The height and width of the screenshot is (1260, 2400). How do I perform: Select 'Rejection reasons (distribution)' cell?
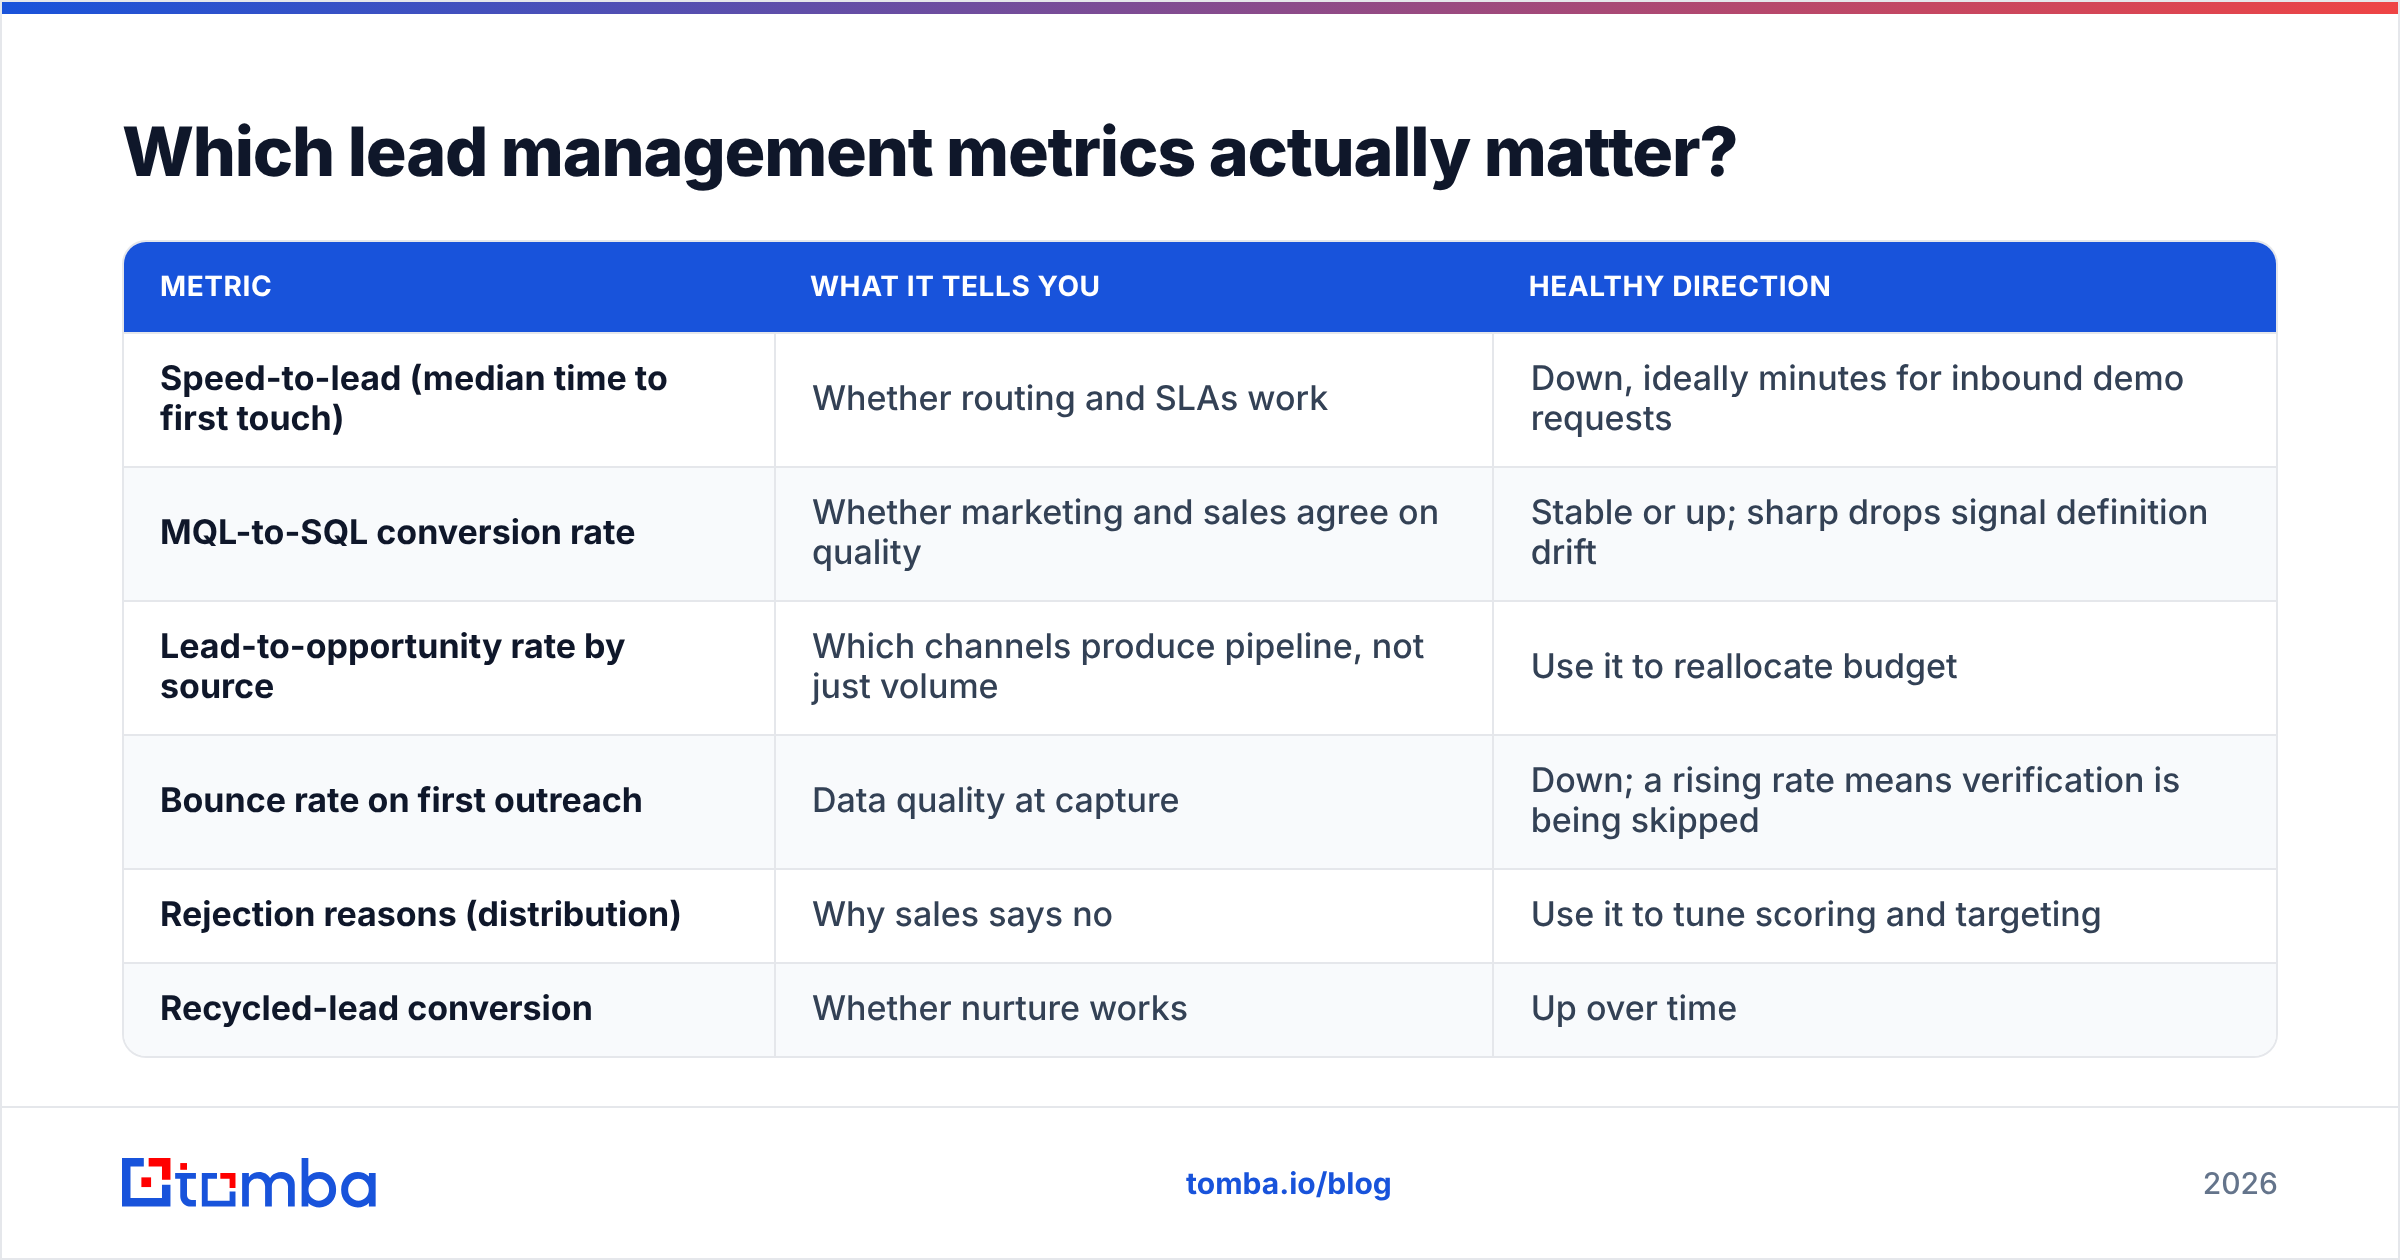click(449, 915)
